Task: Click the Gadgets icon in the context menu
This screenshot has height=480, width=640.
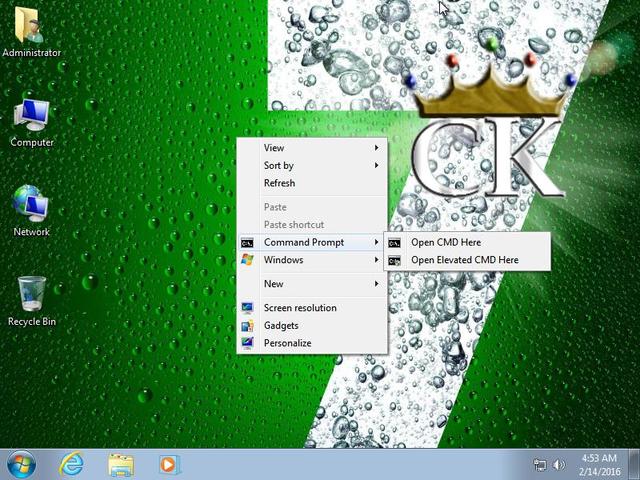Action: coord(247,326)
